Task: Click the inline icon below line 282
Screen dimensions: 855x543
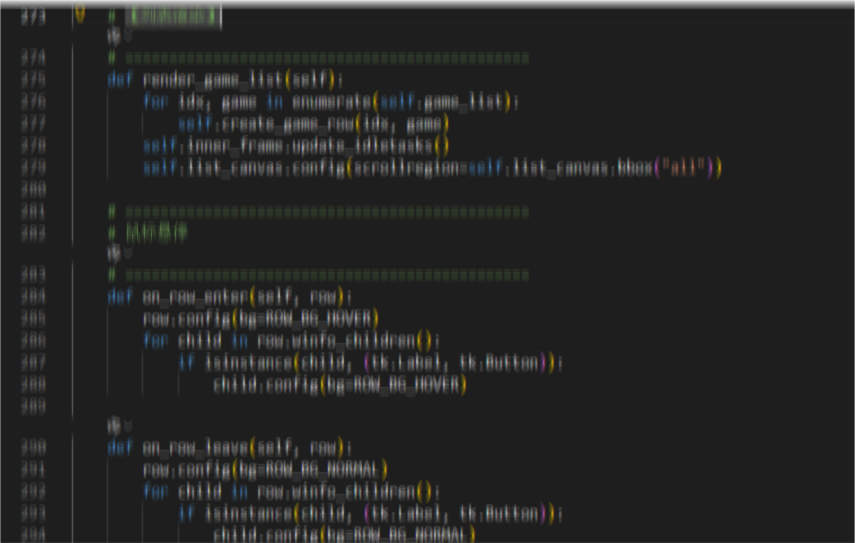Action: click(x=113, y=253)
